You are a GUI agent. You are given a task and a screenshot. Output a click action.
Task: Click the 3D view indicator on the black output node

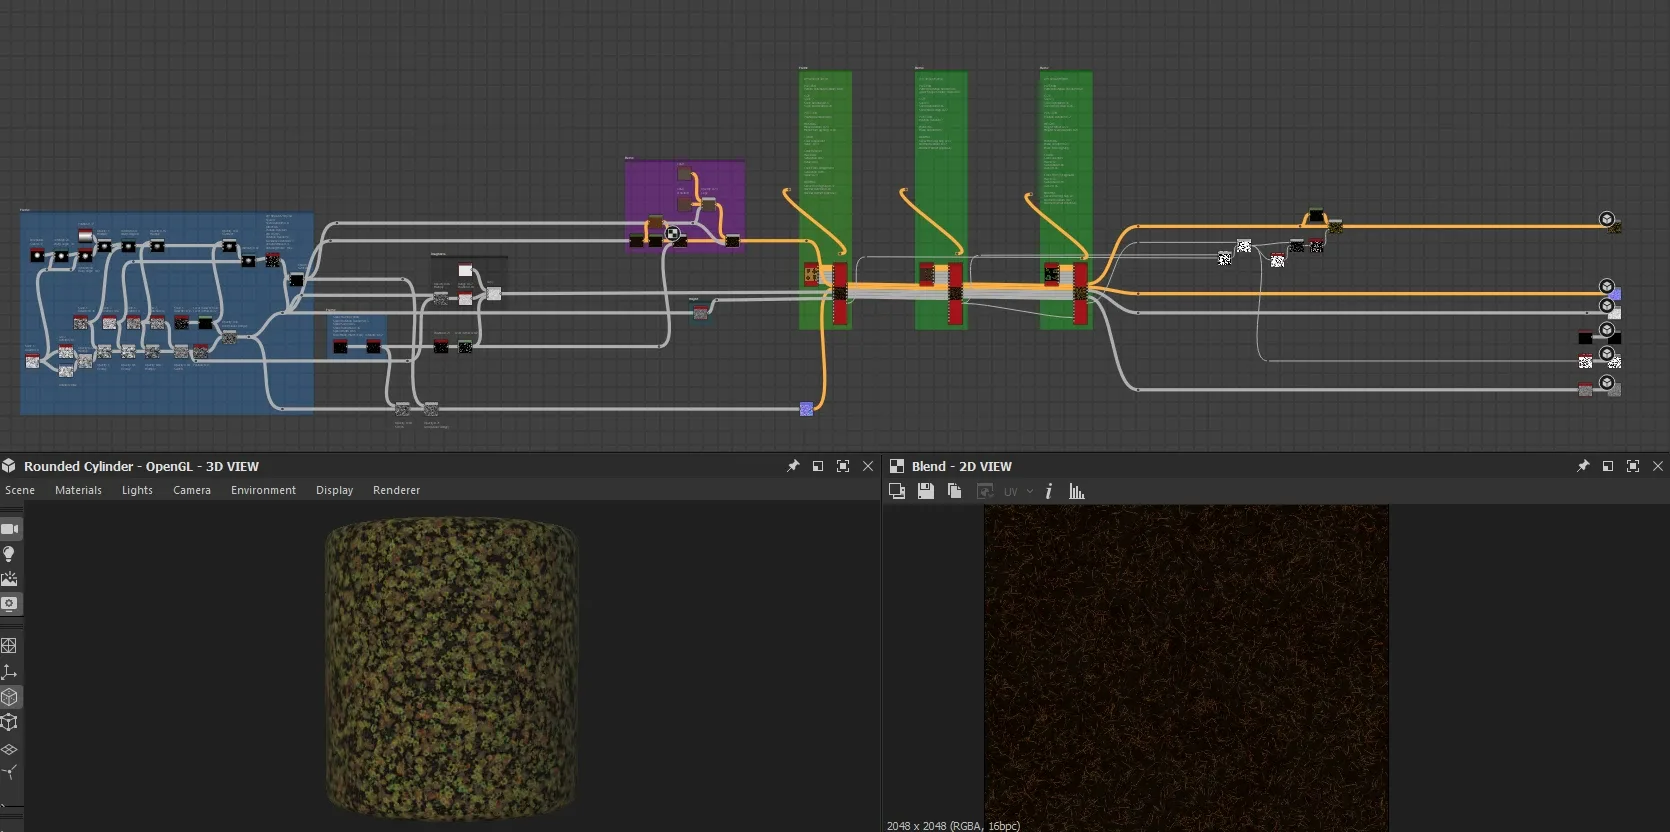(1606, 329)
